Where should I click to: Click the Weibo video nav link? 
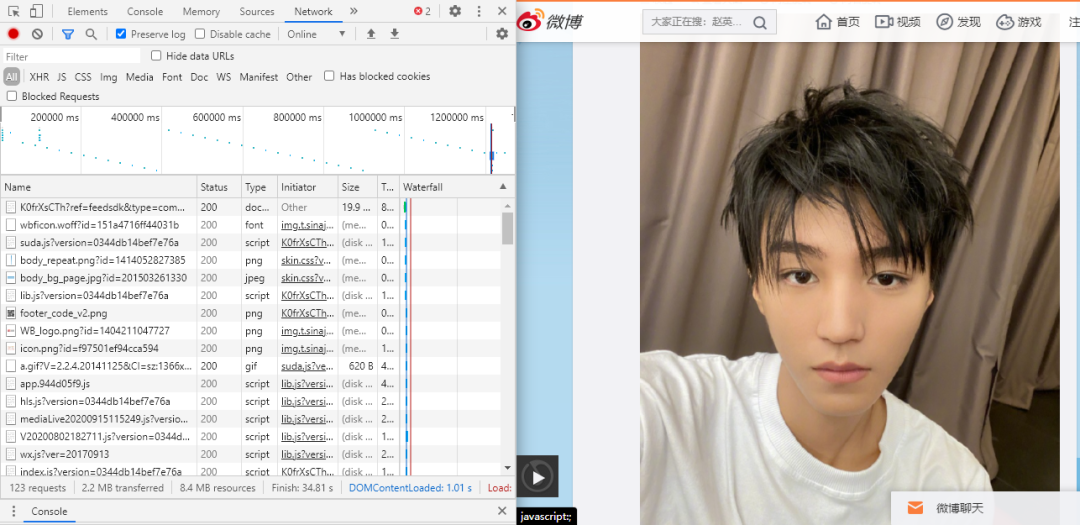(897, 22)
